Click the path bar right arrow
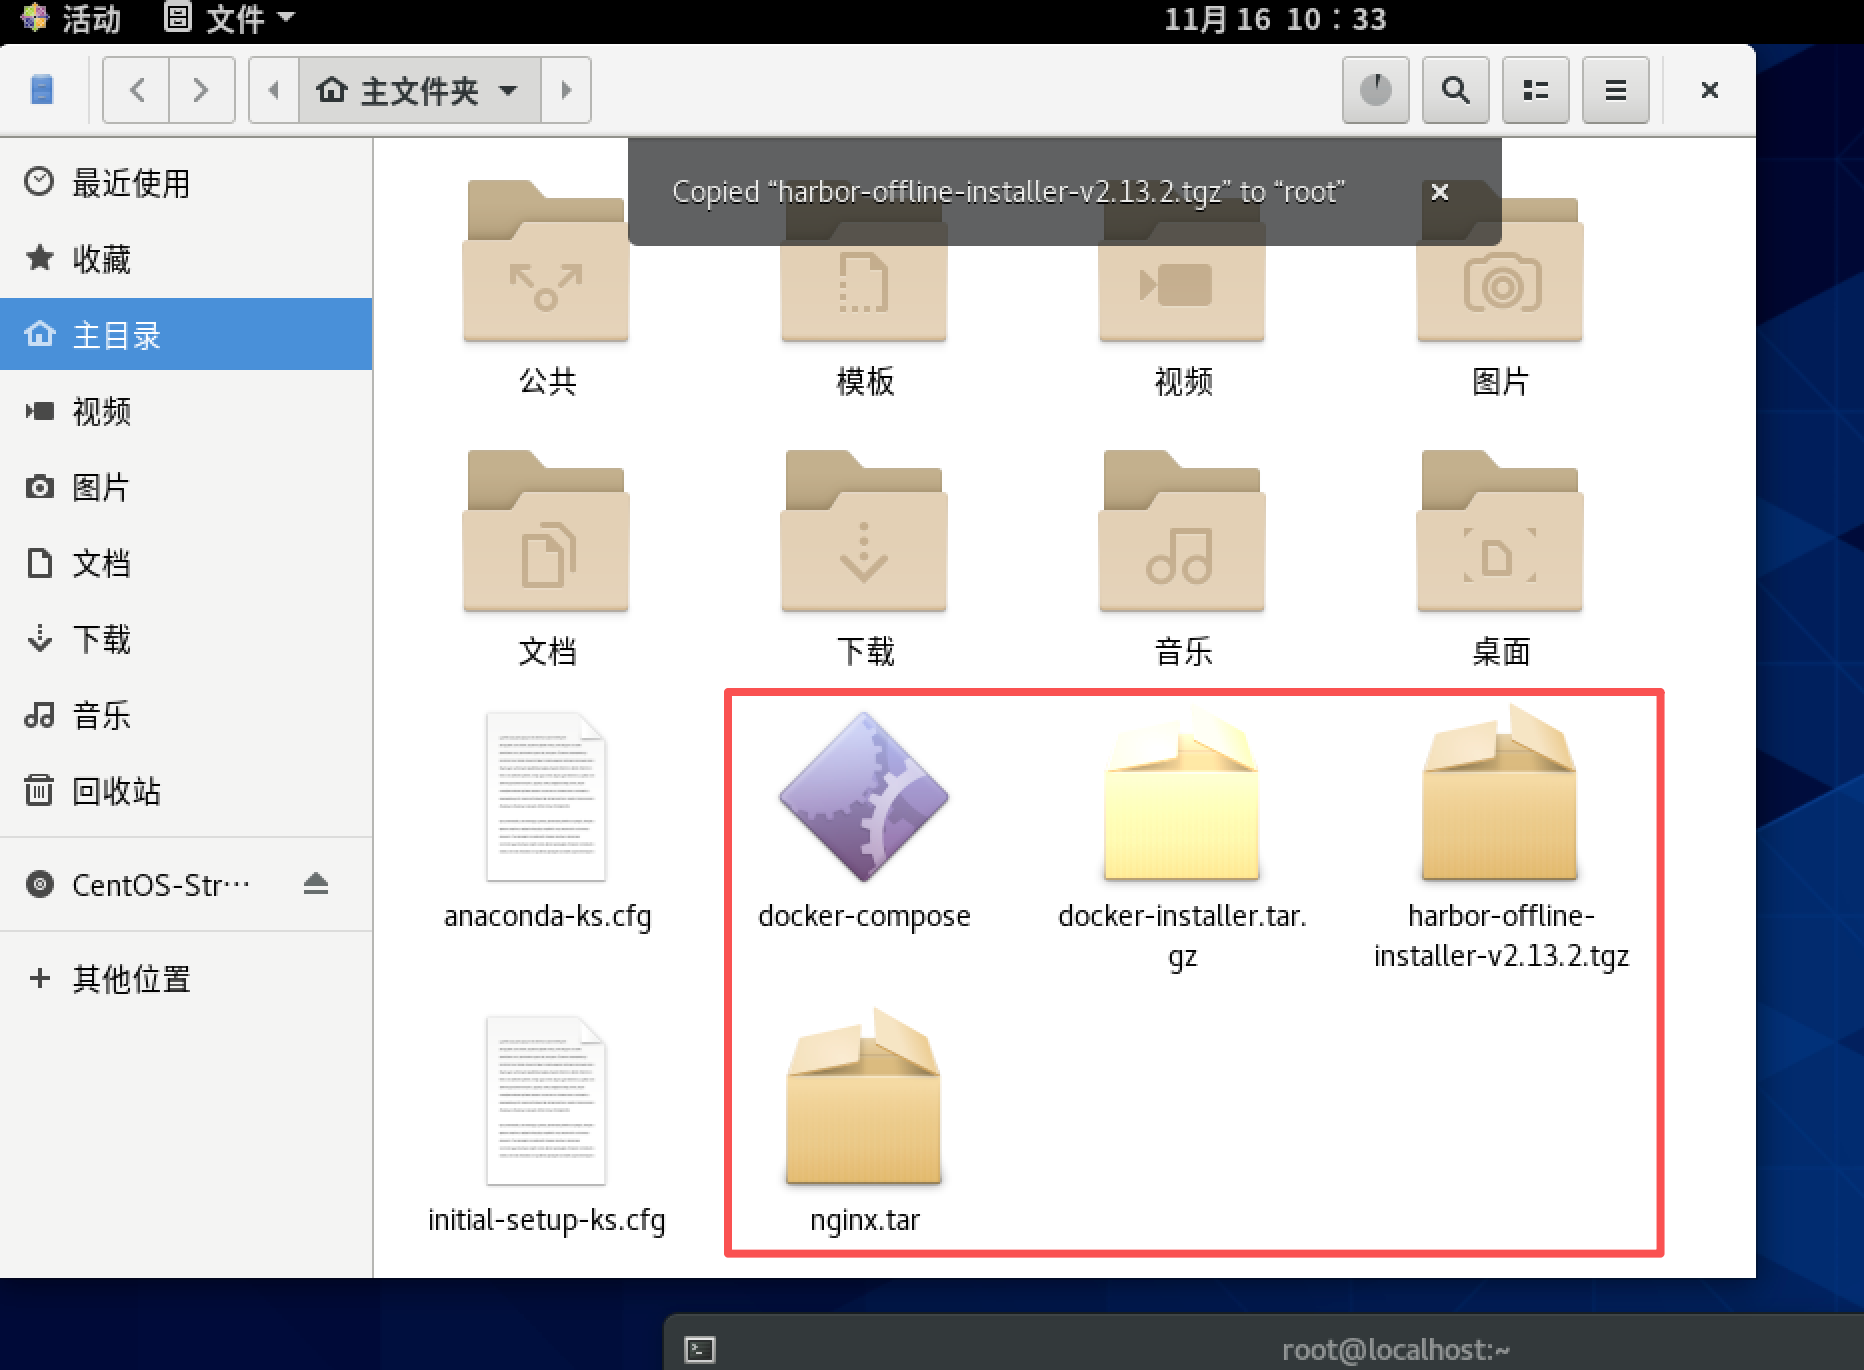 coord(566,90)
